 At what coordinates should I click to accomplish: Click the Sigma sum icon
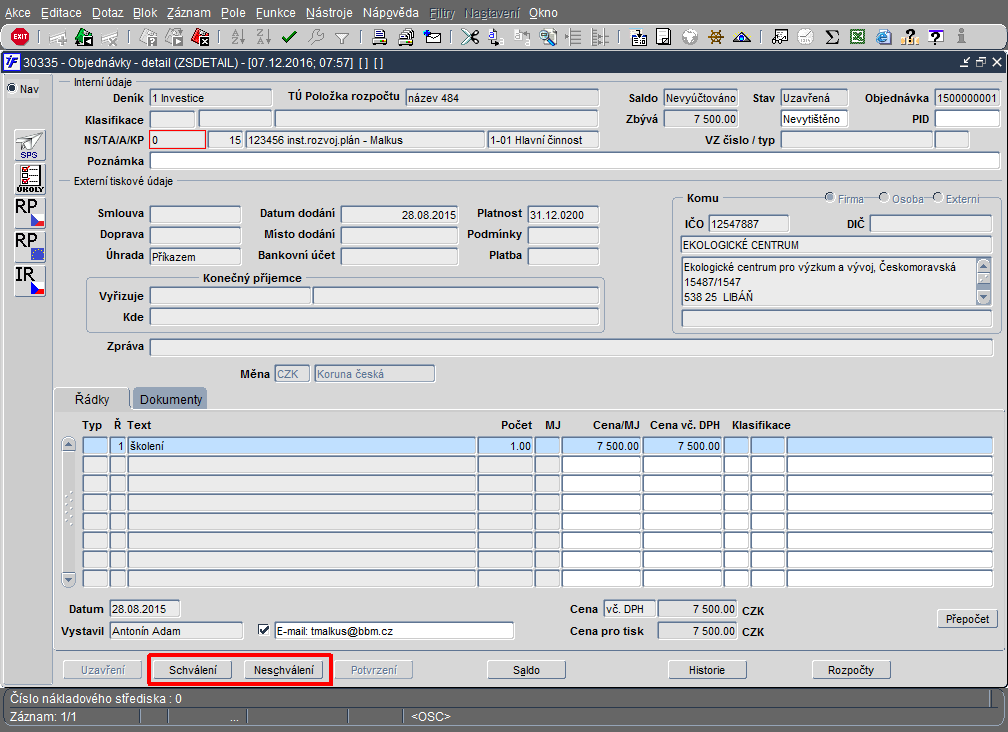[832, 37]
